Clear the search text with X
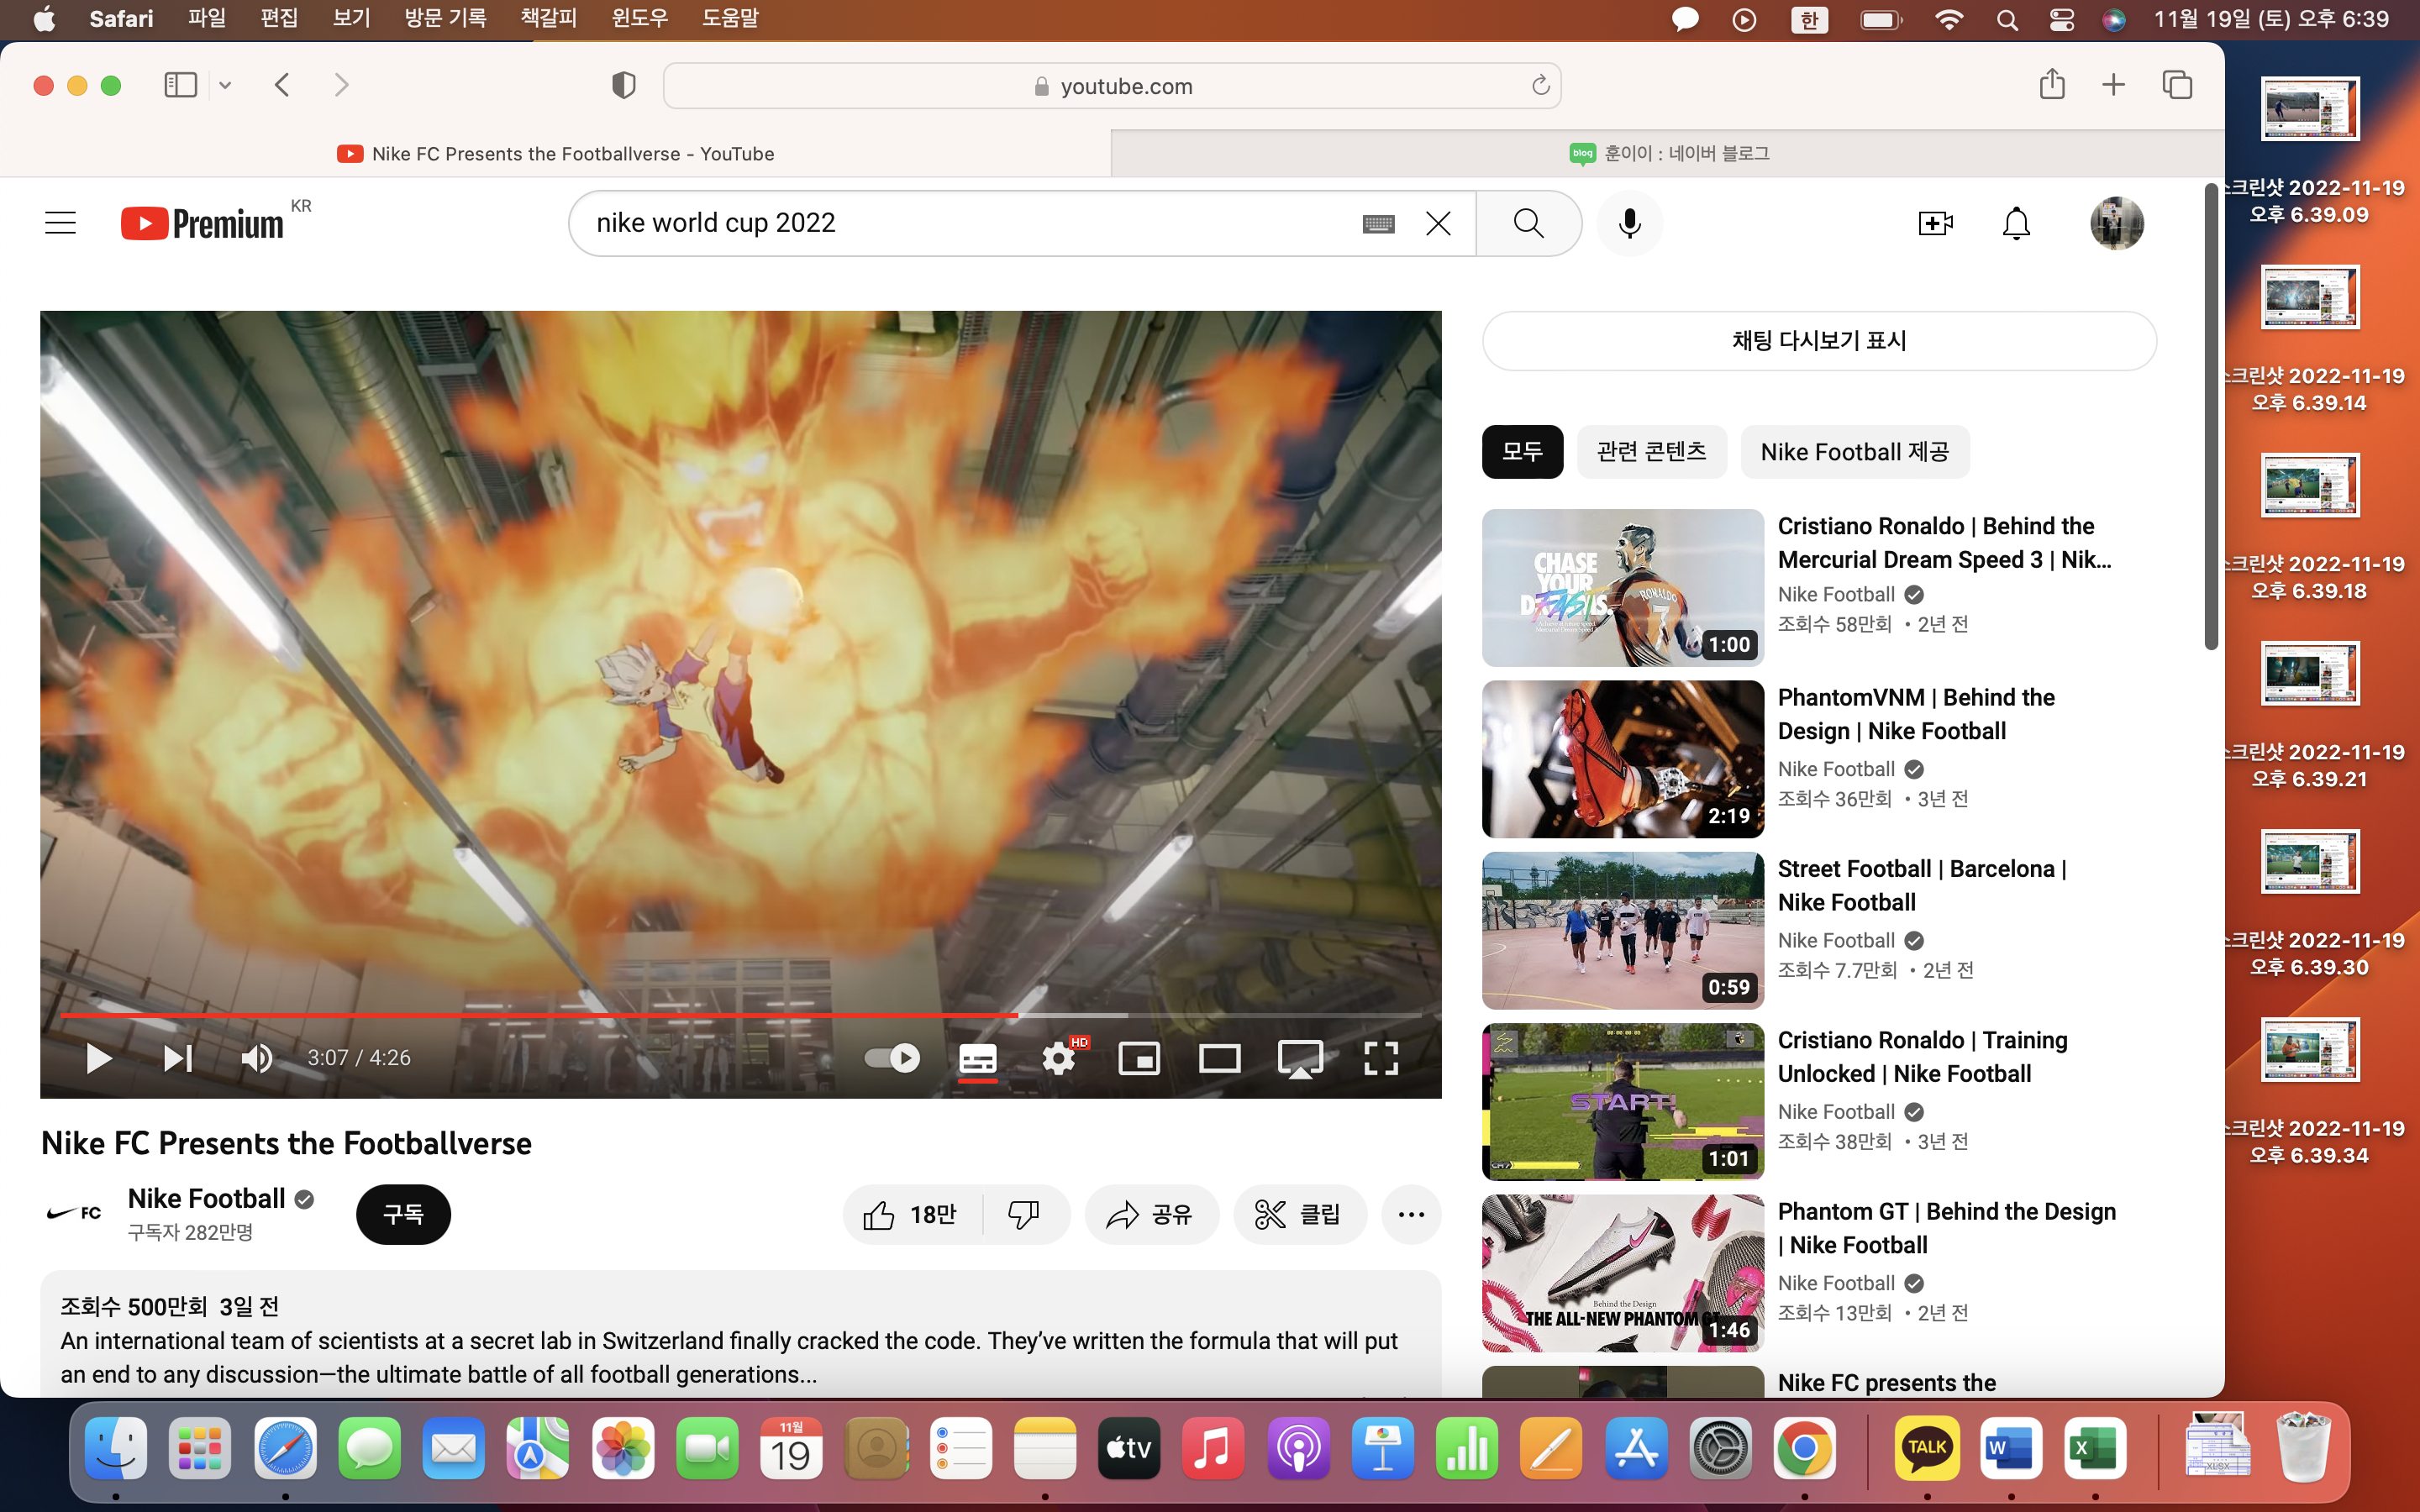Image resolution: width=2420 pixels, height=1512 pixels. [1438, 223]
